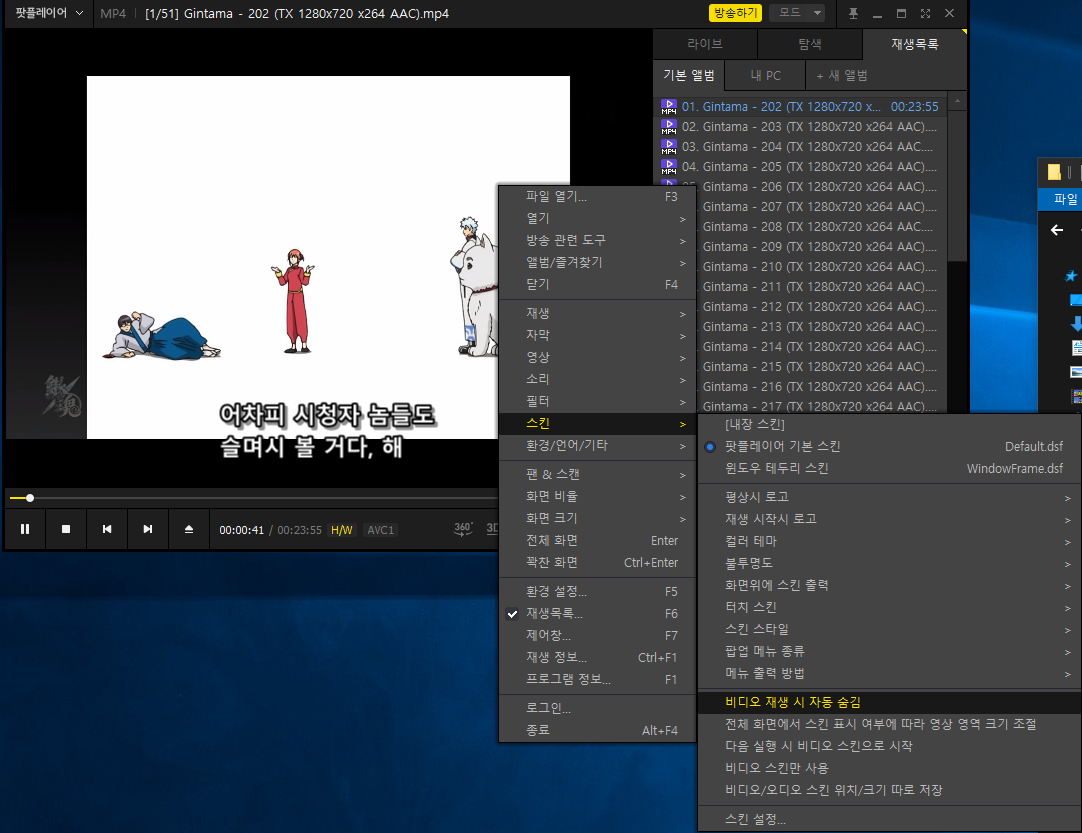
Task: Stop the video with the stop button
Action: click(x=66, y=529)
